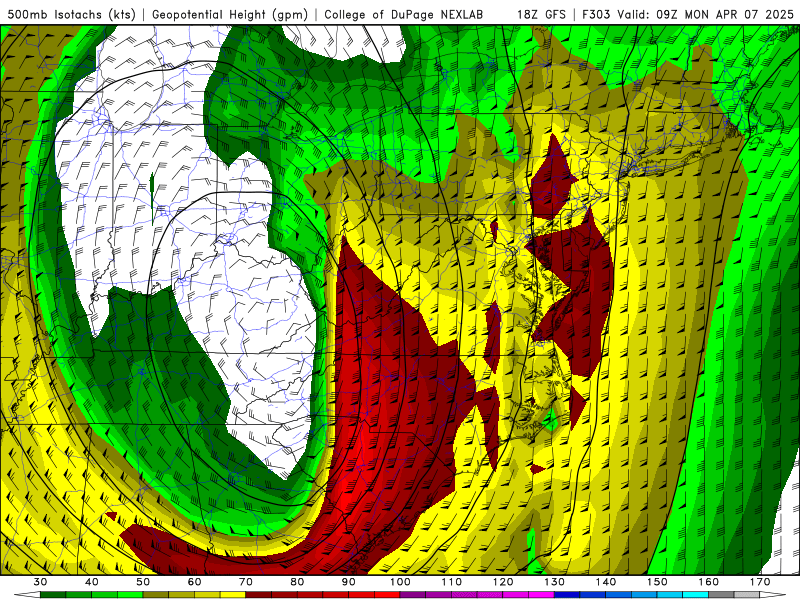Select the darkest green 30-35 kt legend swatch

53,595
